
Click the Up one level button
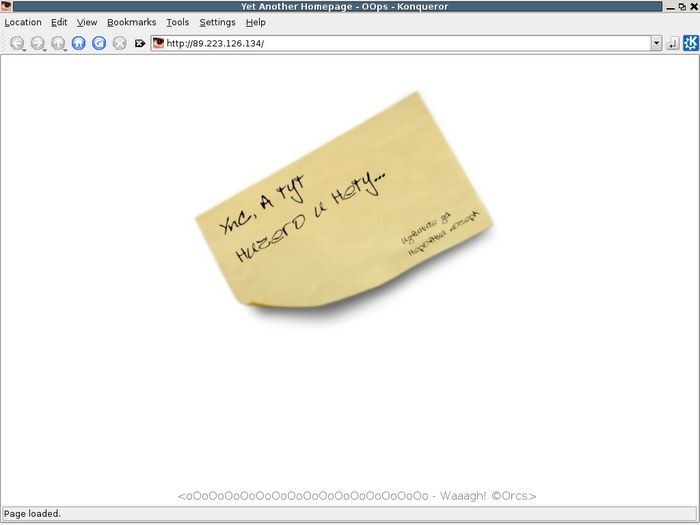coord(58,44)
